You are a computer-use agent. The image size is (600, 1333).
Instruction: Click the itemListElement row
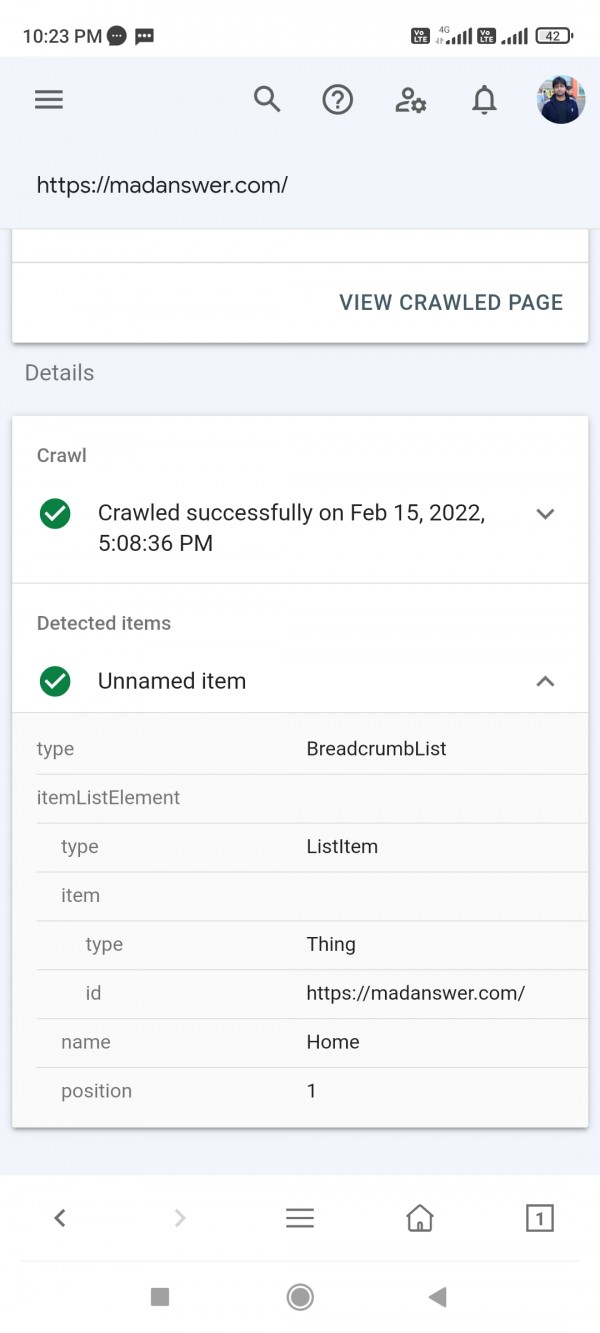[300, 798]
